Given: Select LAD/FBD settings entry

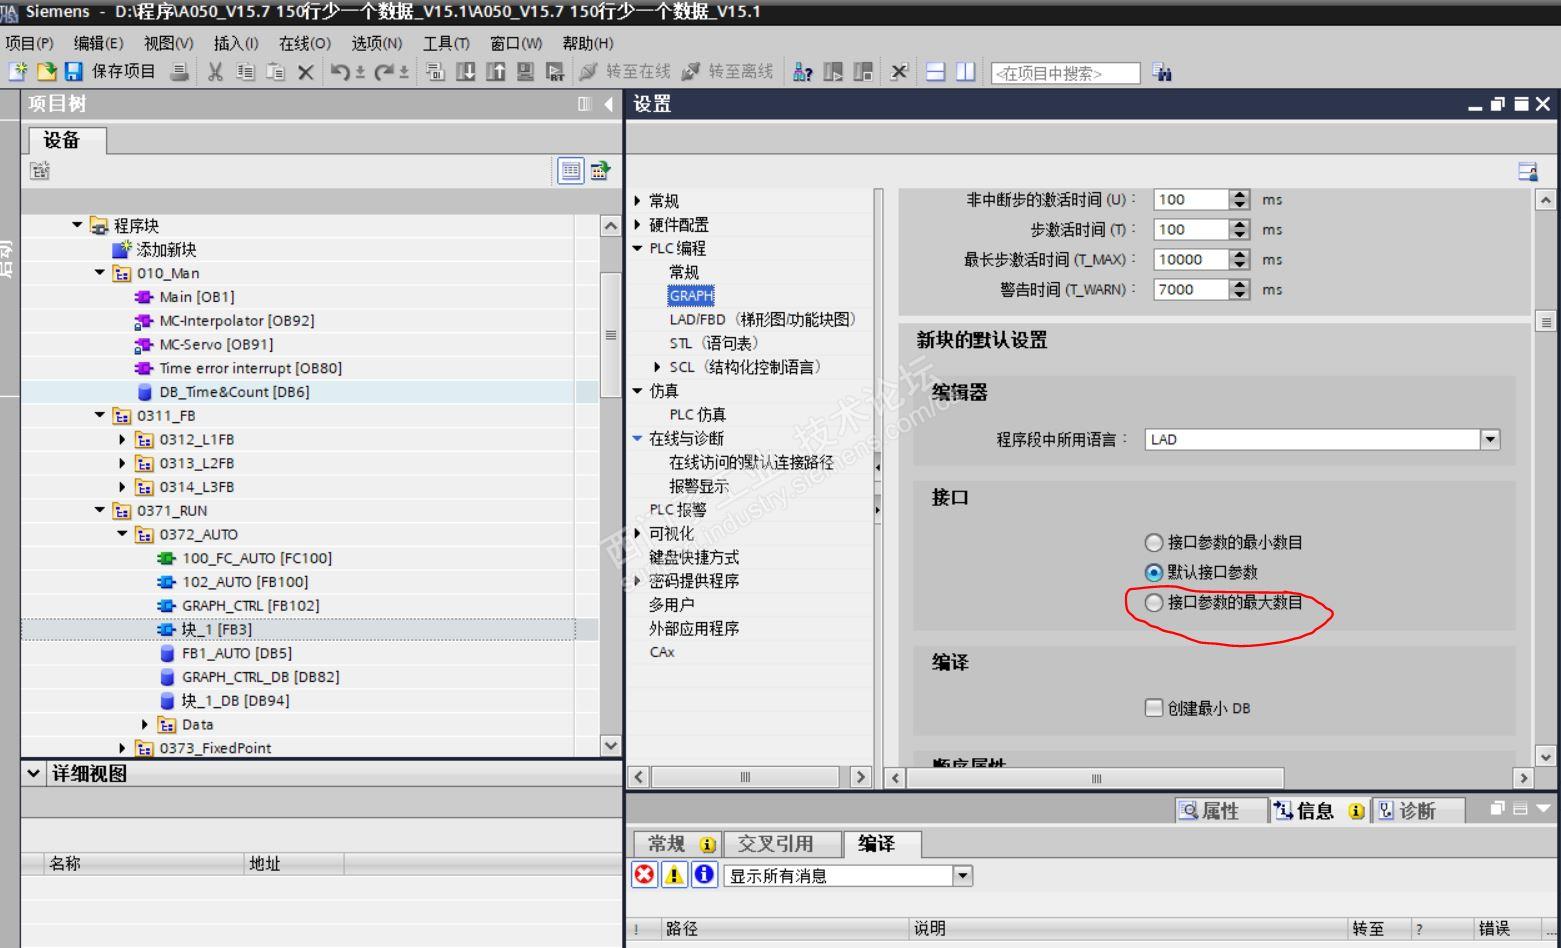Looking at the screenshot, I should pyautogui.click(x=763, y=319).
